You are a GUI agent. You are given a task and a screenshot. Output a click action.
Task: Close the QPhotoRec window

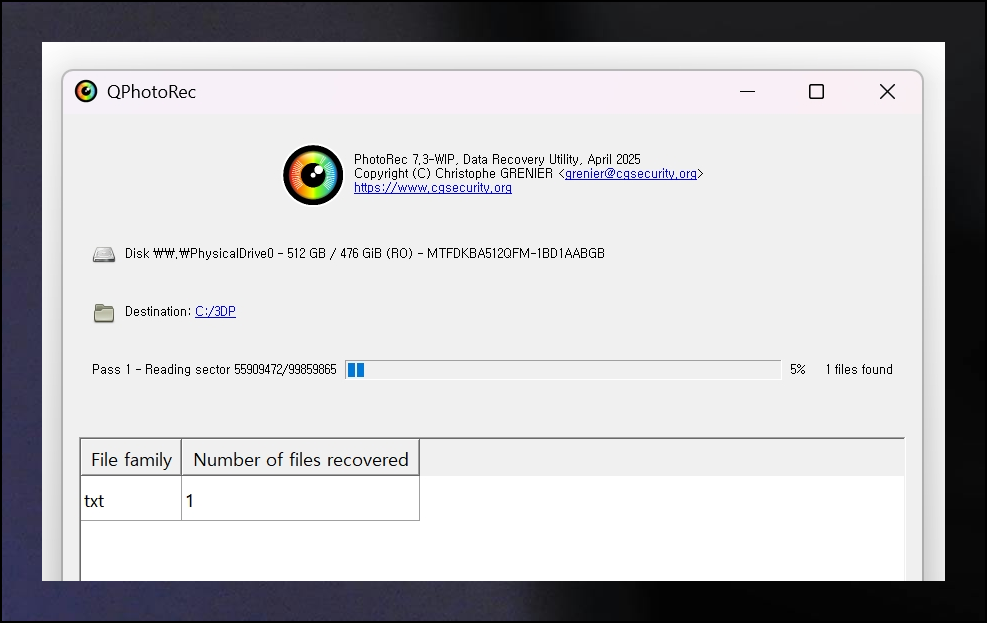coord(887,92)
